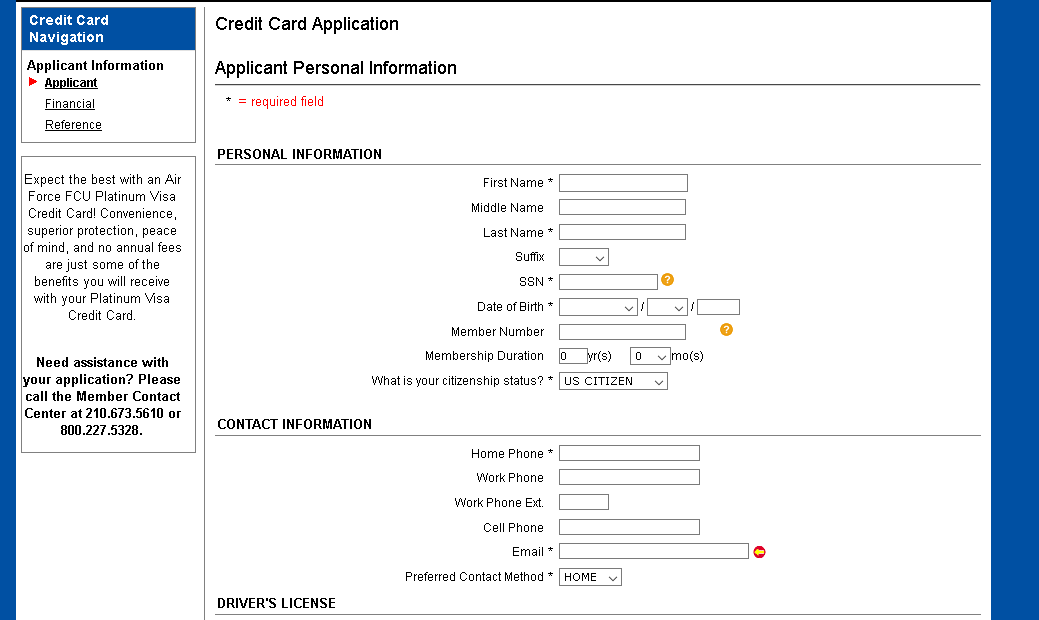Open the birth day dropdown
This screenshot has height=620, width=1039.
667,306
